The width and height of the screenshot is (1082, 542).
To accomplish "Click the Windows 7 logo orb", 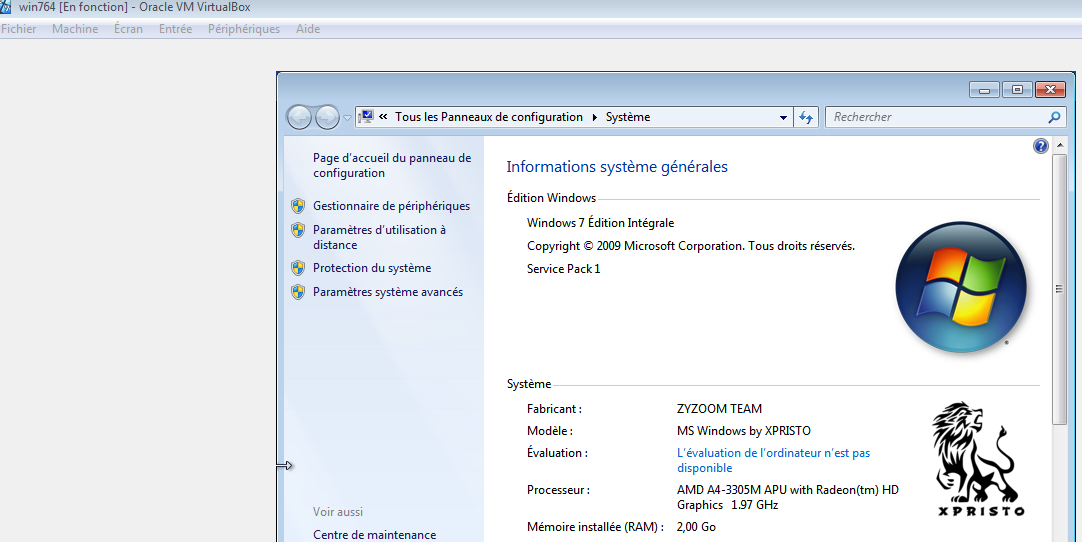I will point(961,287).
